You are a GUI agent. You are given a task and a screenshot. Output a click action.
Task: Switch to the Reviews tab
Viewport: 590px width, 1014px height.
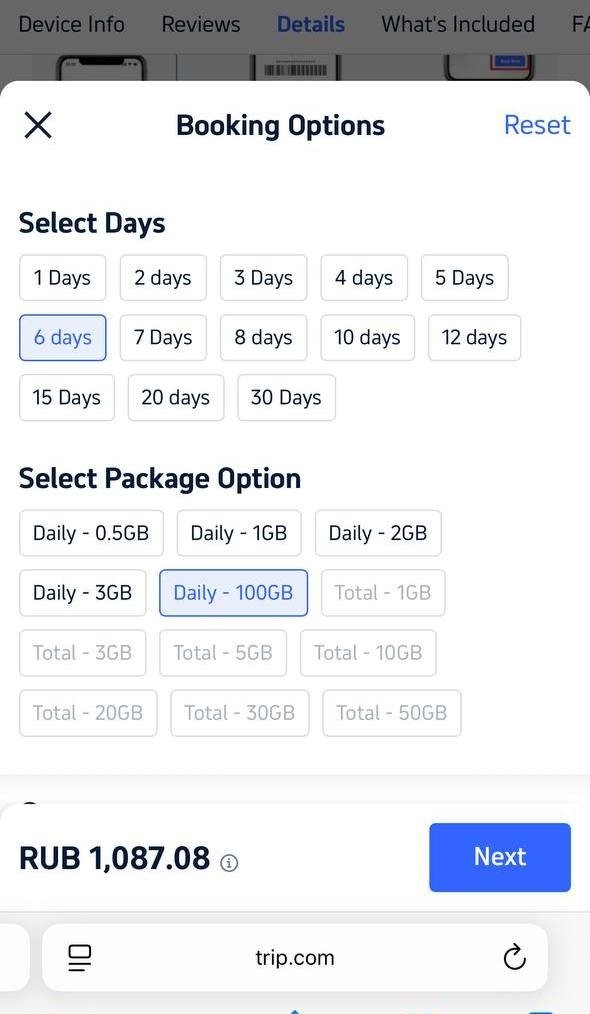coord(201,25)
